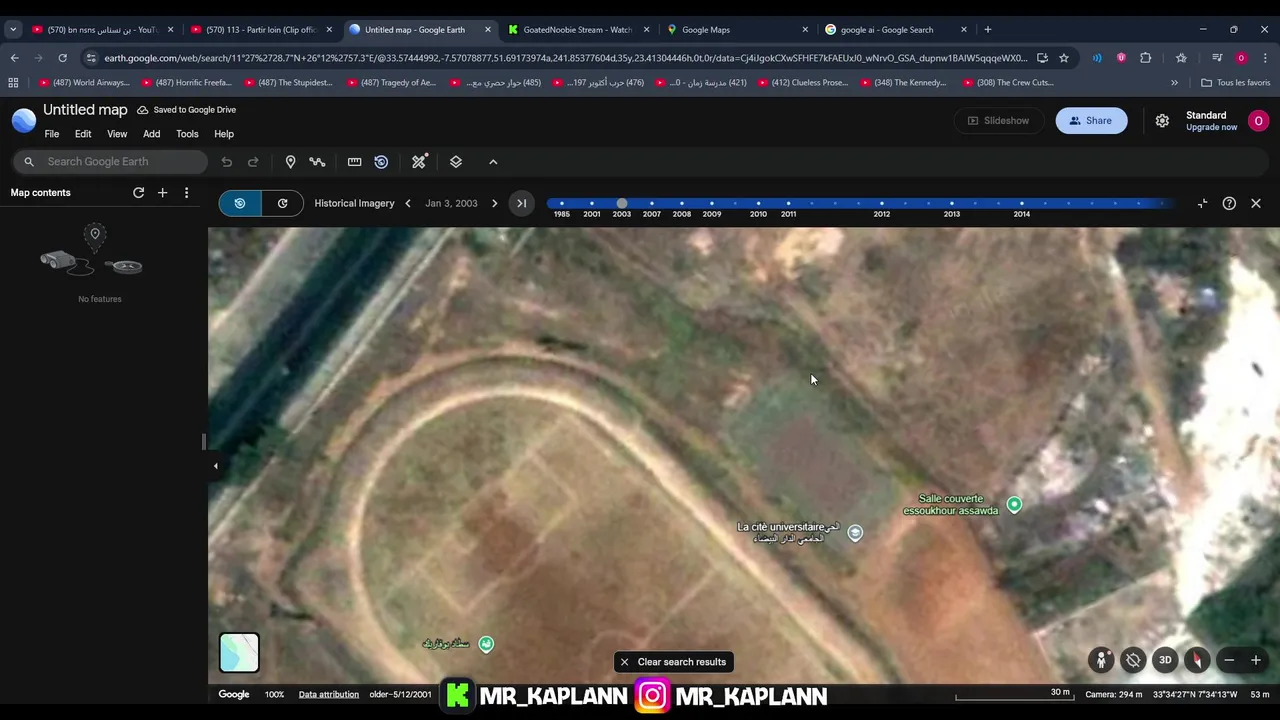Open the map layers tool
1280x720 pixels.
(456, 162)
